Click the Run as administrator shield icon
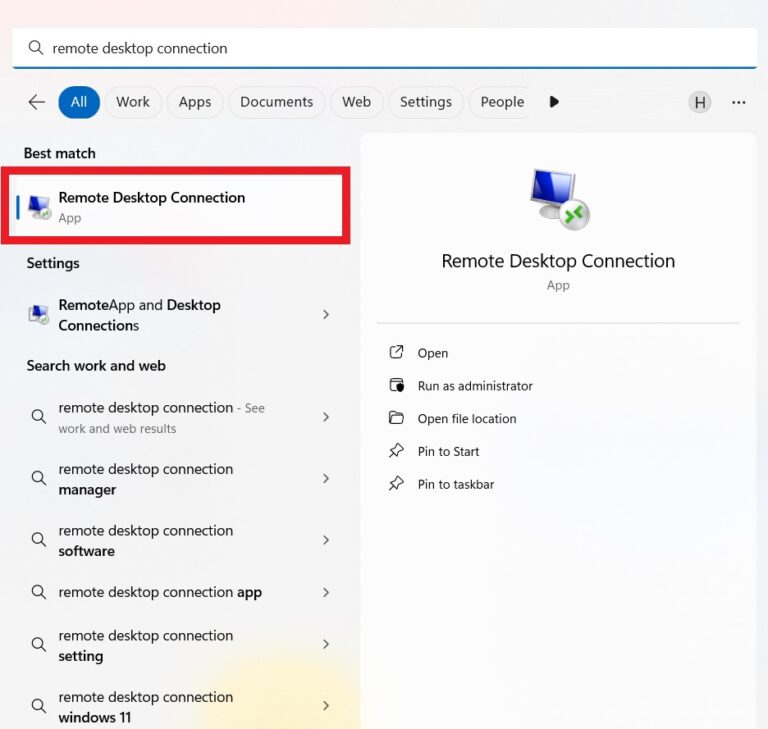The height and width of the screenshot is (729, 768). point(396,385)
